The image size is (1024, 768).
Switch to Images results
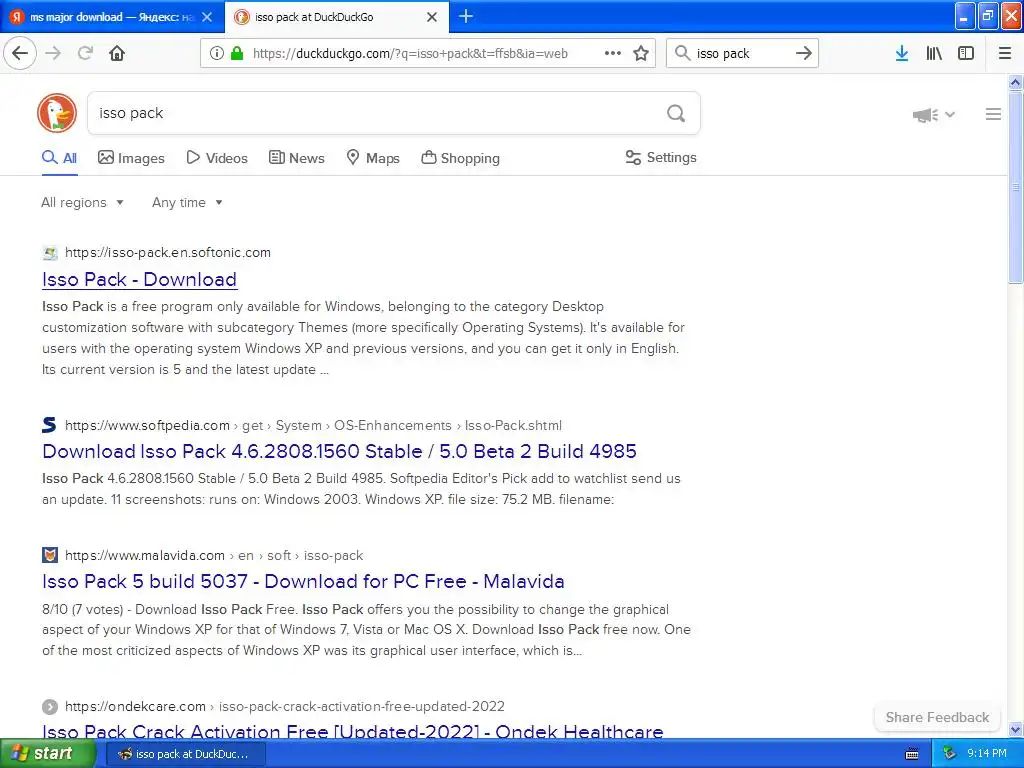131,158
